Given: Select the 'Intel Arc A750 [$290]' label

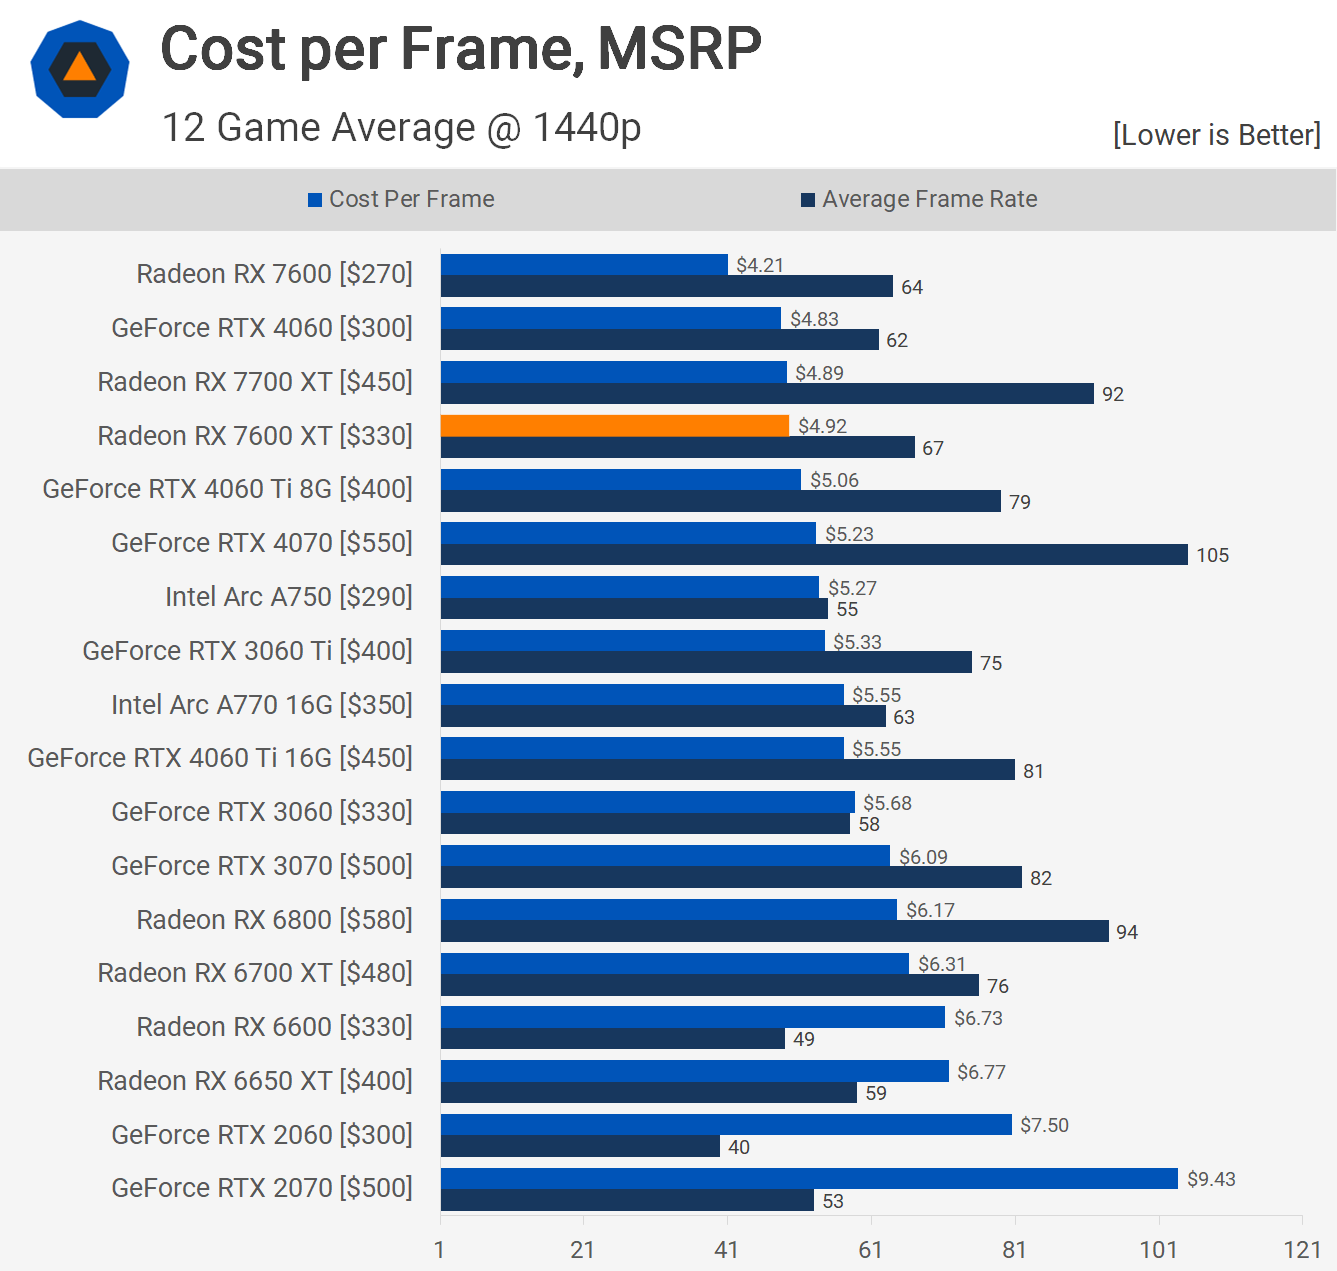Looking at the screenshot, I should [x=289, y=597].
